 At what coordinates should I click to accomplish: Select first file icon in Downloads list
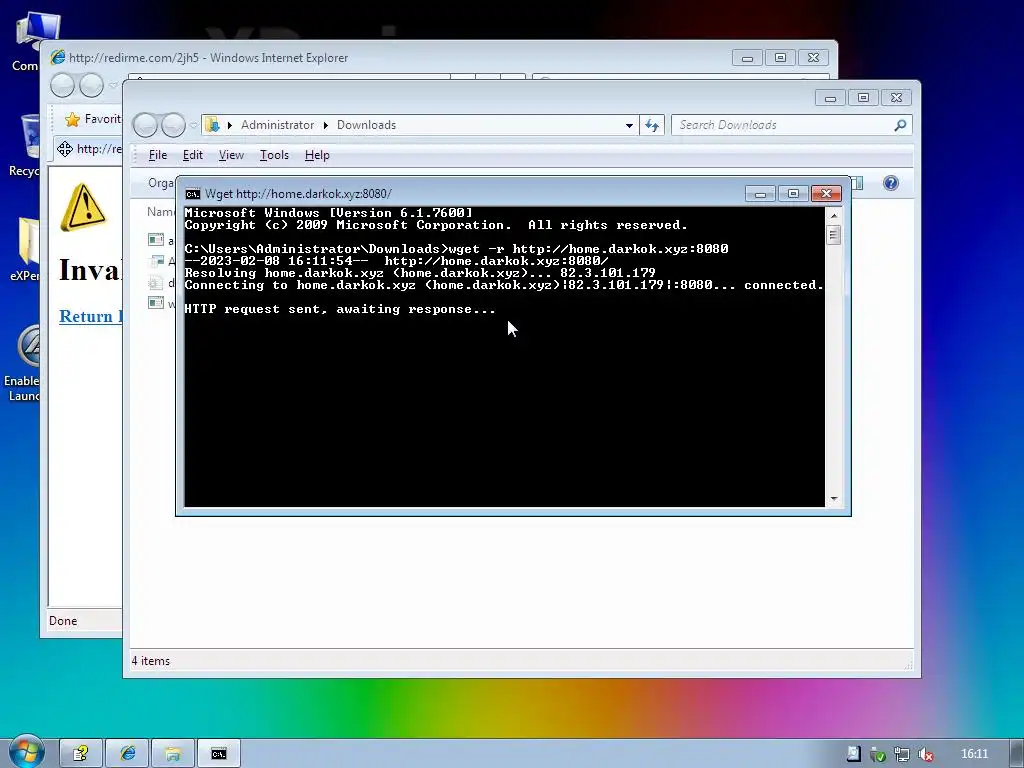point(155,240)
